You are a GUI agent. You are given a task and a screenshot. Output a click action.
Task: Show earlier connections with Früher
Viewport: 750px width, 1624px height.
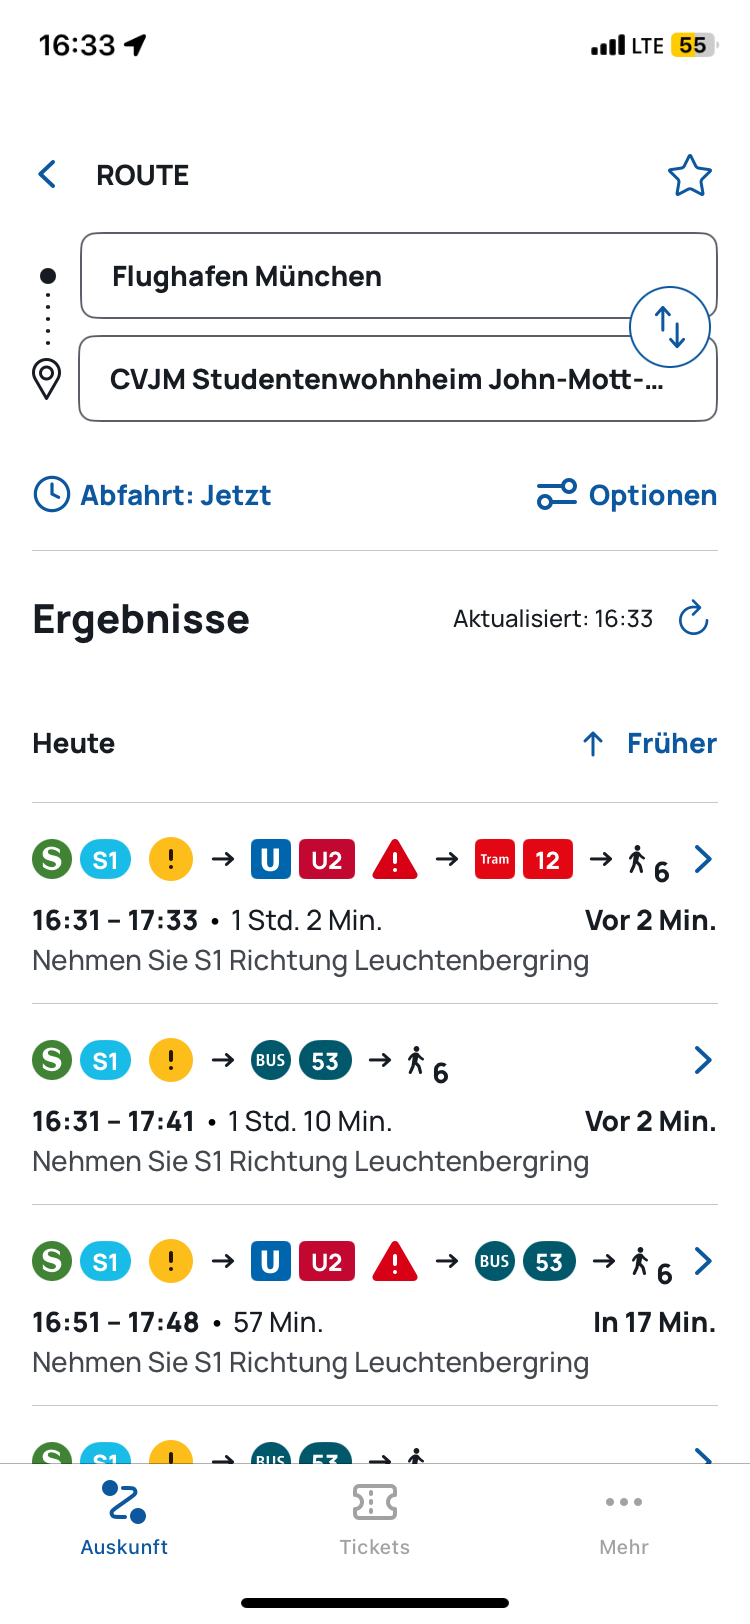650,743
